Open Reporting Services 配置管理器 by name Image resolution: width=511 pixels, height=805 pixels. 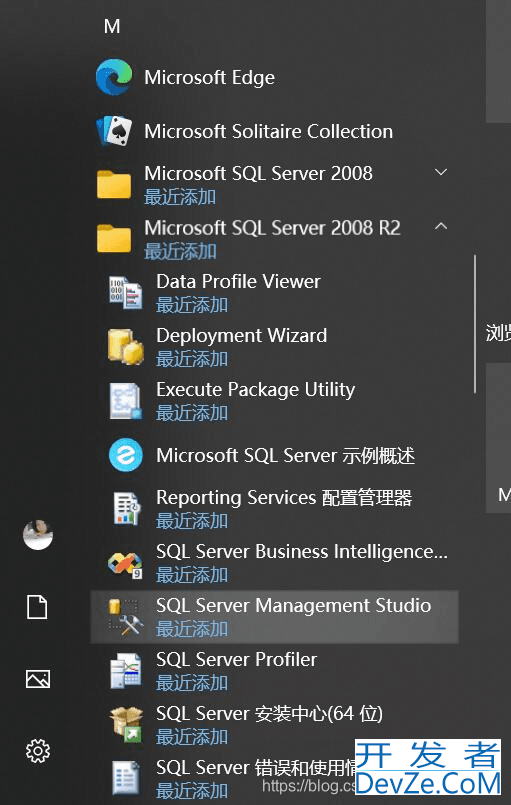(284, 497)
